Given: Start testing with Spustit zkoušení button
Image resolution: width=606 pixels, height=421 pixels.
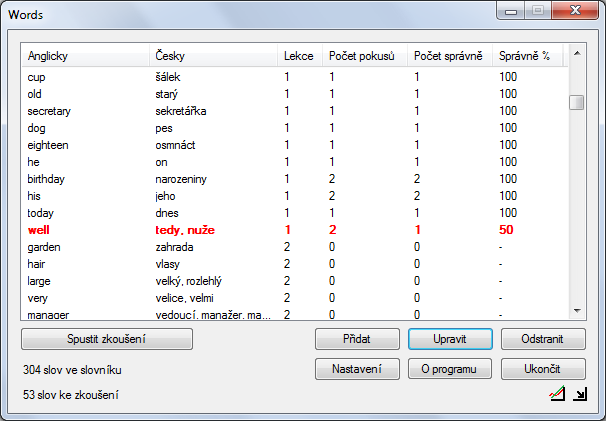Looking at the screenshot, I should (x=107, y=339).
